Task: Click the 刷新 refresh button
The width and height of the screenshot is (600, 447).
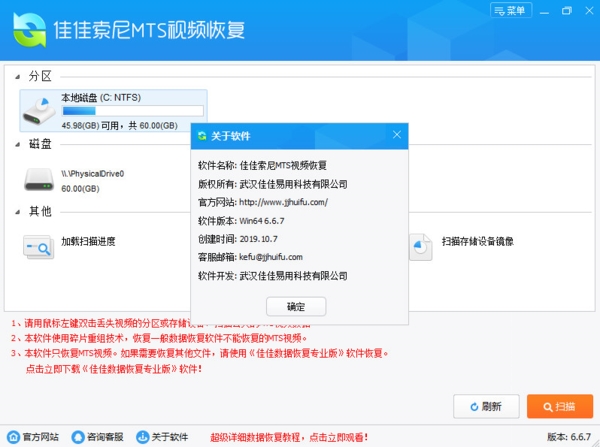Action: click(x=486, y=406)
